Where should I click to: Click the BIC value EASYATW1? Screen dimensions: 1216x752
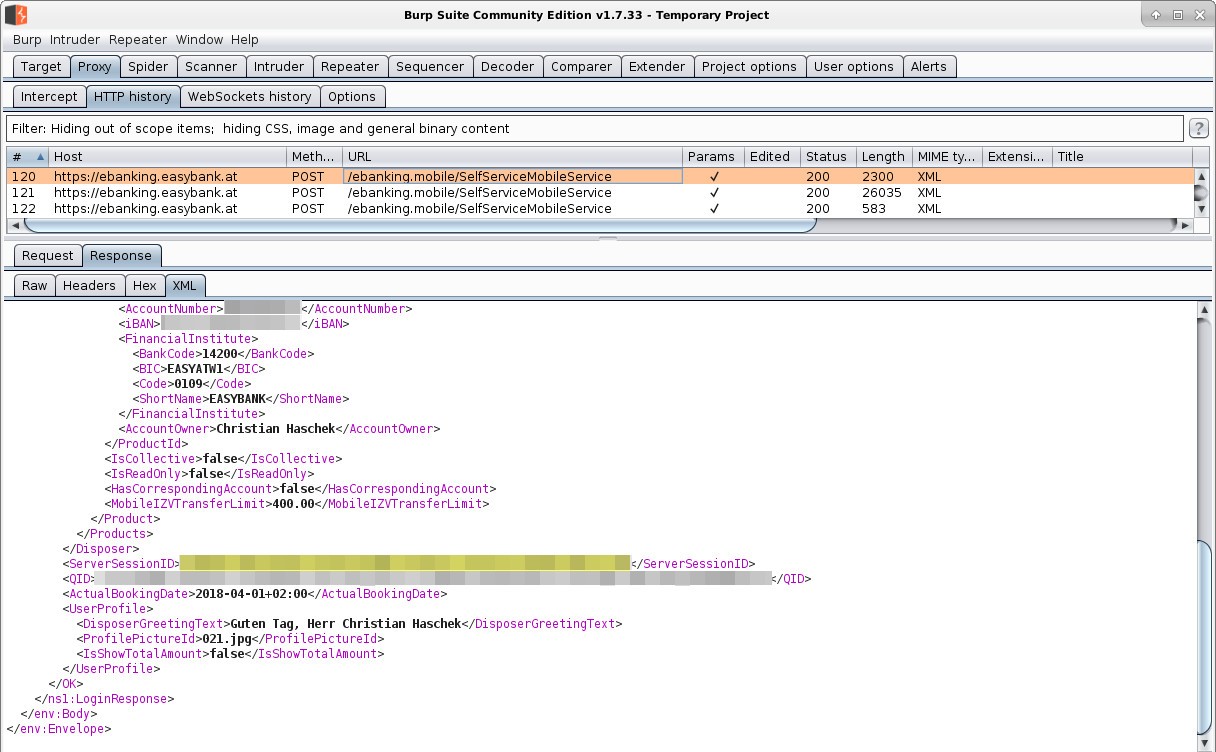[x=195, y=369]
